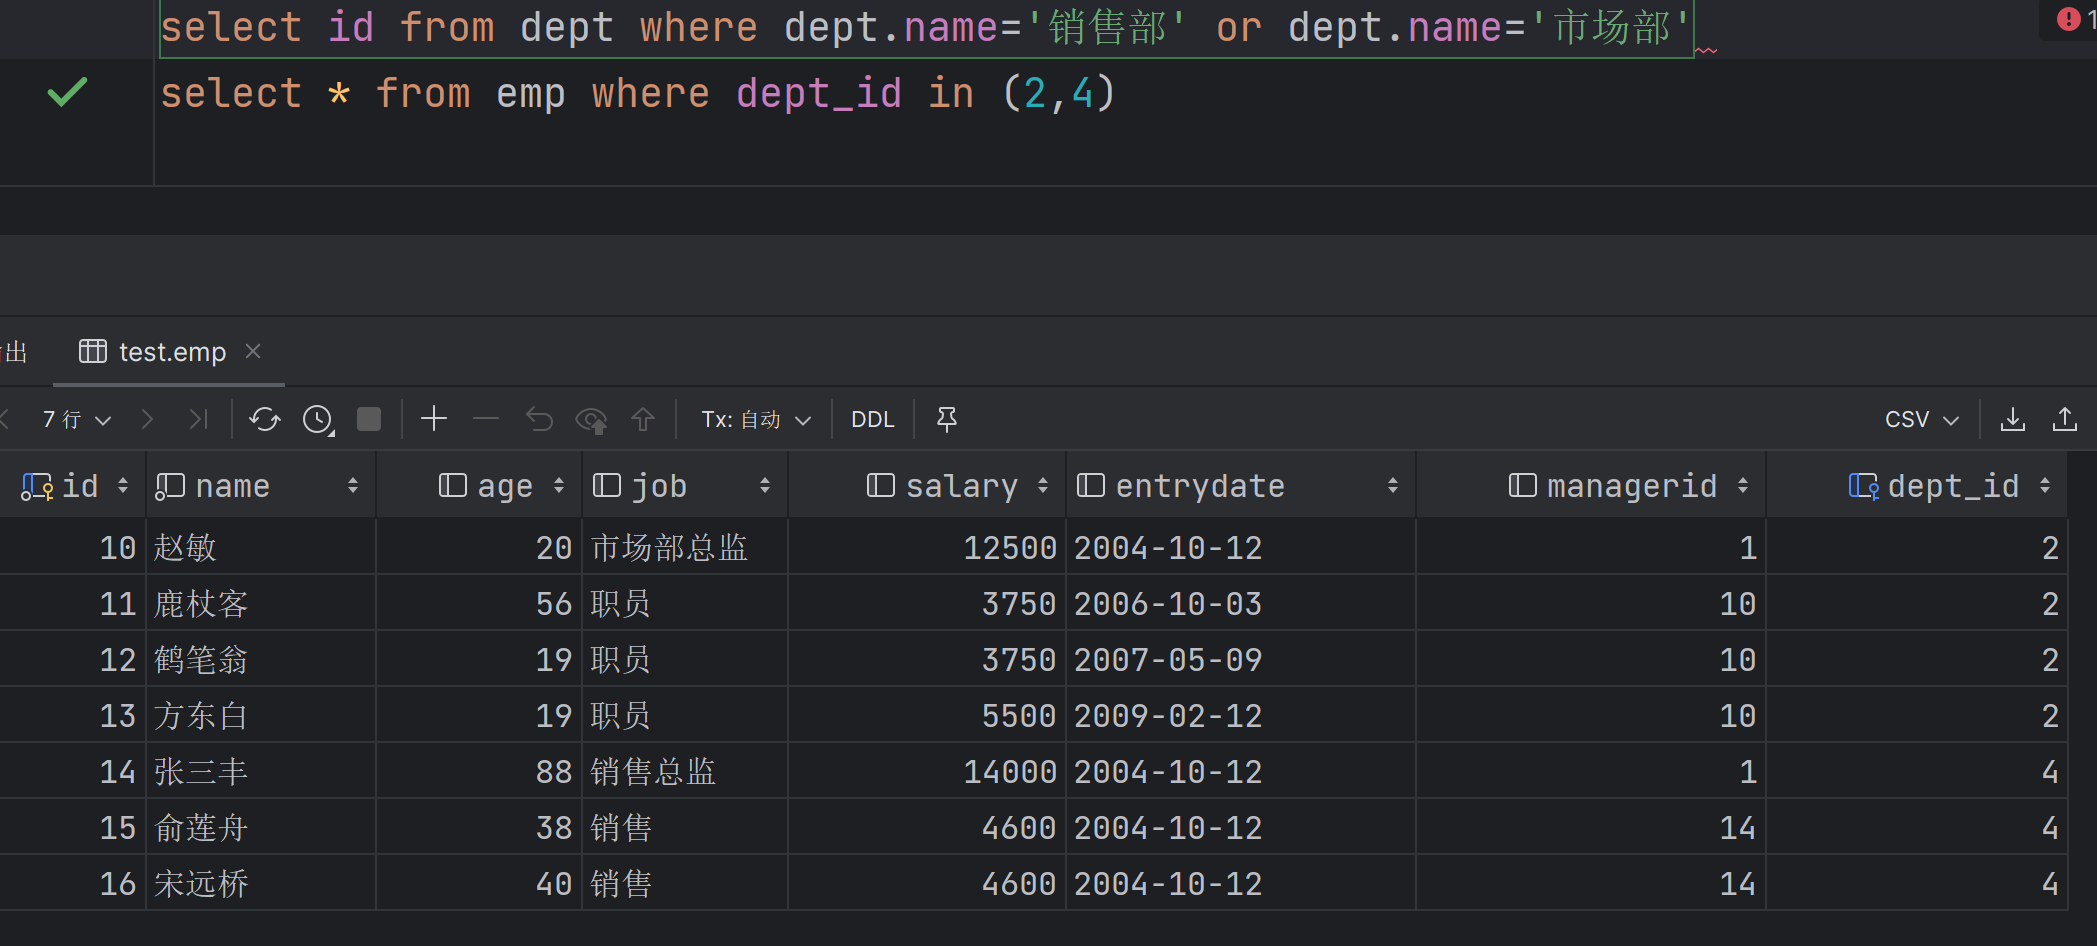Sort by the id column header
Image resolution: width=2097 pixels, height=946 pixels.
tap(75, 486)
